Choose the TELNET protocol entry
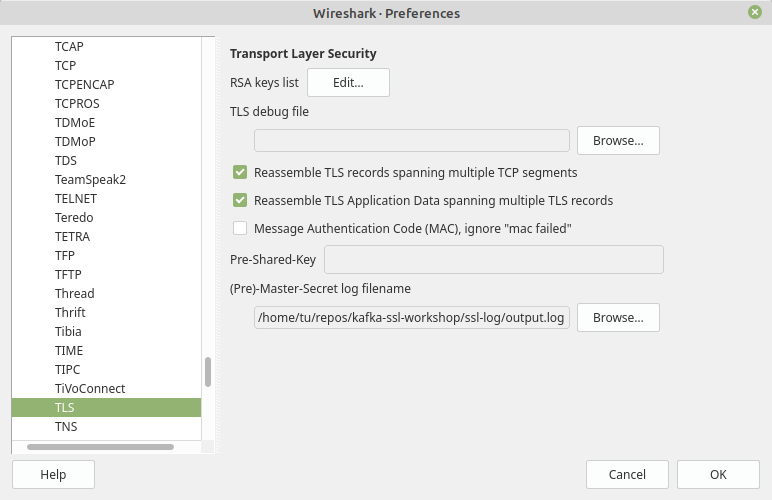Image resolution: width=772 pixels, height=500 pixels. tap(75, 198)
